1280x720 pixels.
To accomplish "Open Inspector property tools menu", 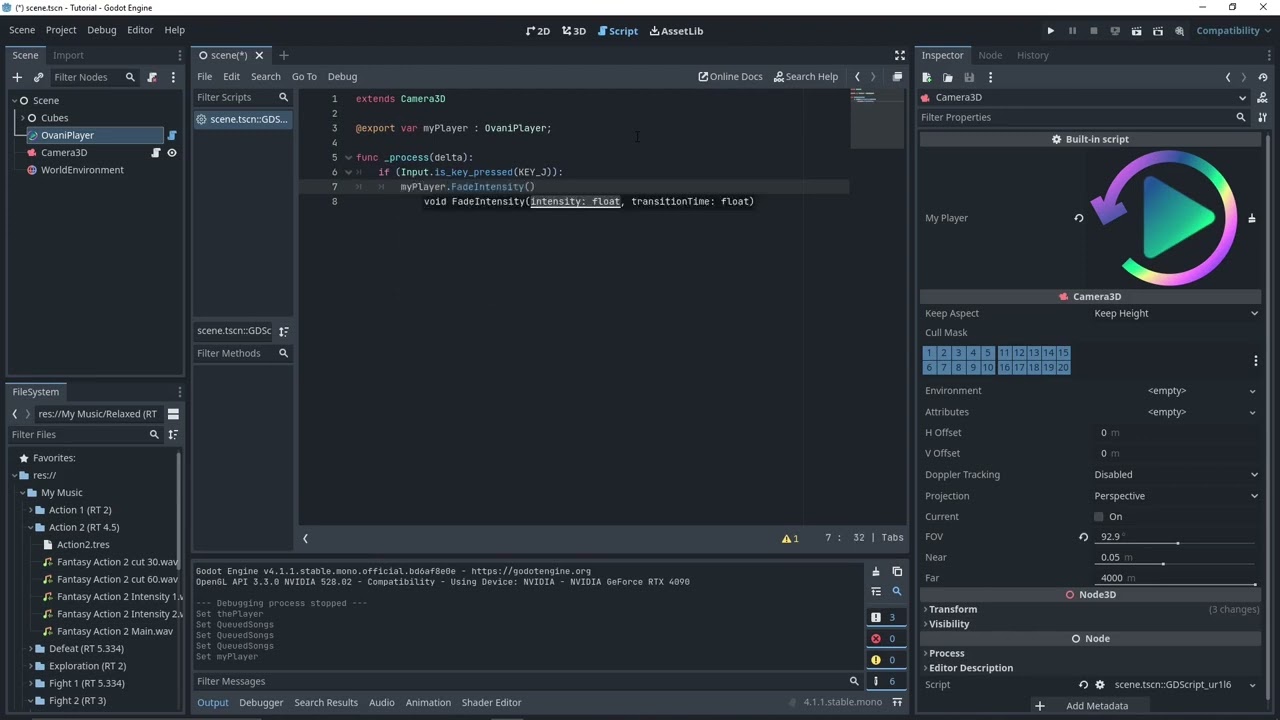I will [x=1263, y=117].
